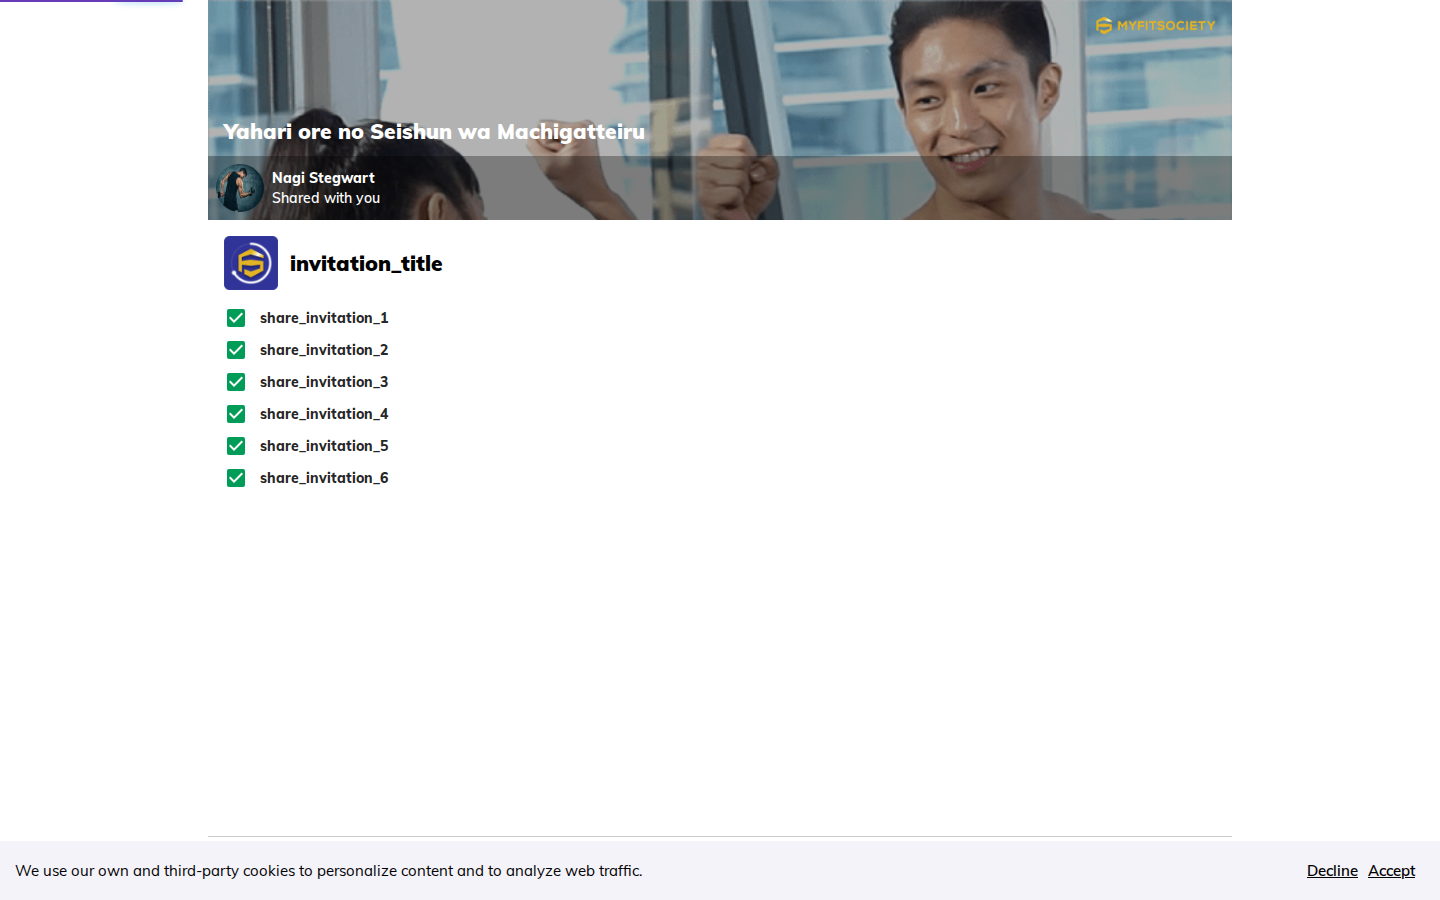Viewport: 1440px width, 900px height.
Task: Click the Shared with you text
Action: pos(326,198)
